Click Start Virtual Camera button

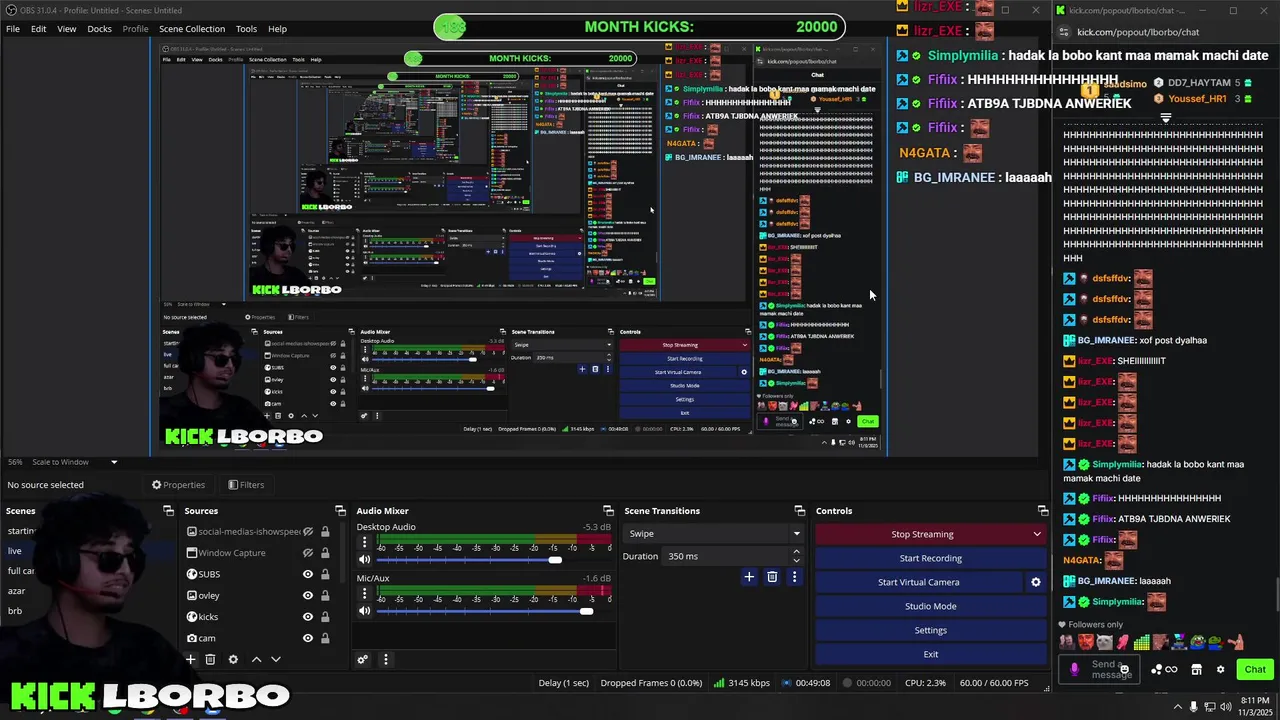click(x=918, y=582)
